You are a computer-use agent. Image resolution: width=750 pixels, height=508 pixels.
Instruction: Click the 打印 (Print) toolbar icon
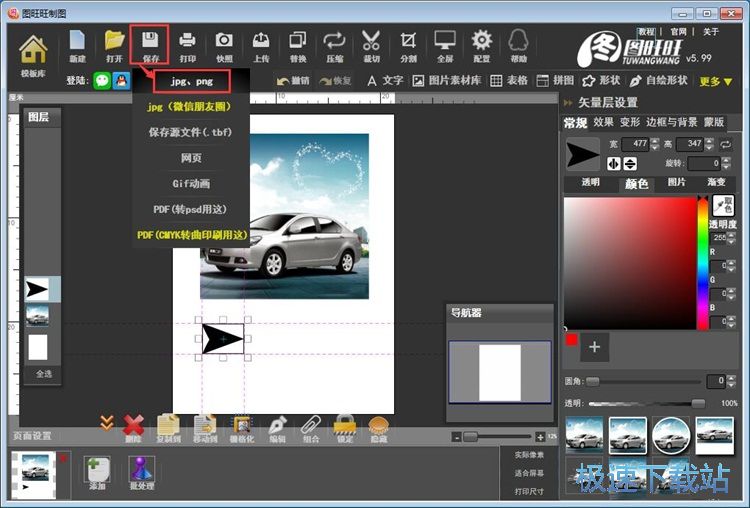[187, 45]
